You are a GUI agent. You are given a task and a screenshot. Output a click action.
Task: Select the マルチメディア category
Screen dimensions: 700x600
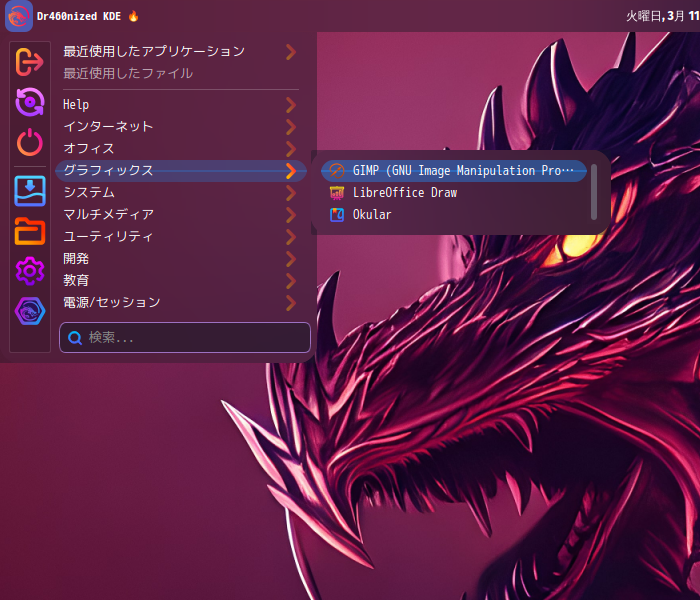point(180,215)
